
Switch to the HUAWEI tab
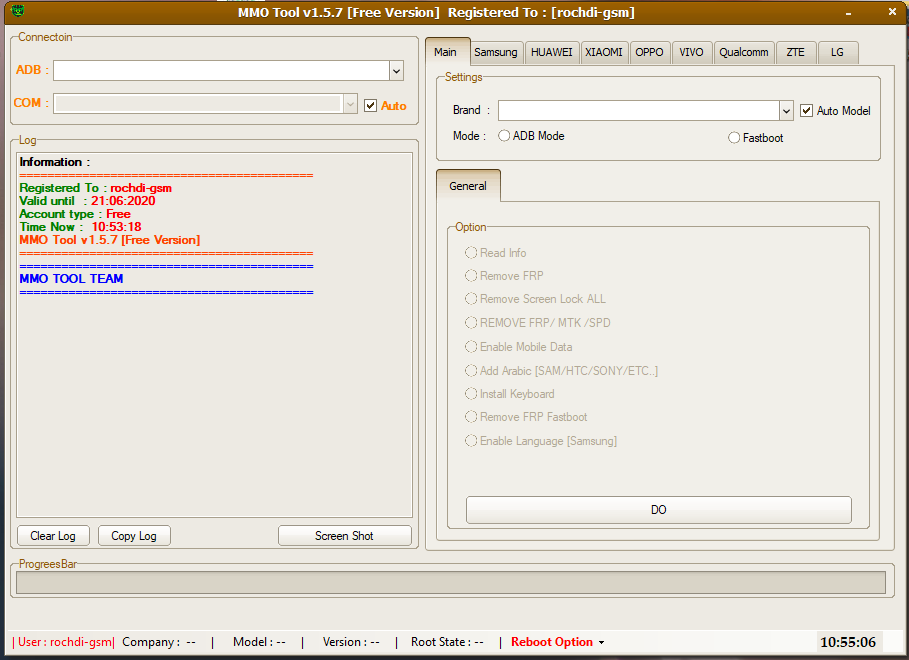click(551, 52)
